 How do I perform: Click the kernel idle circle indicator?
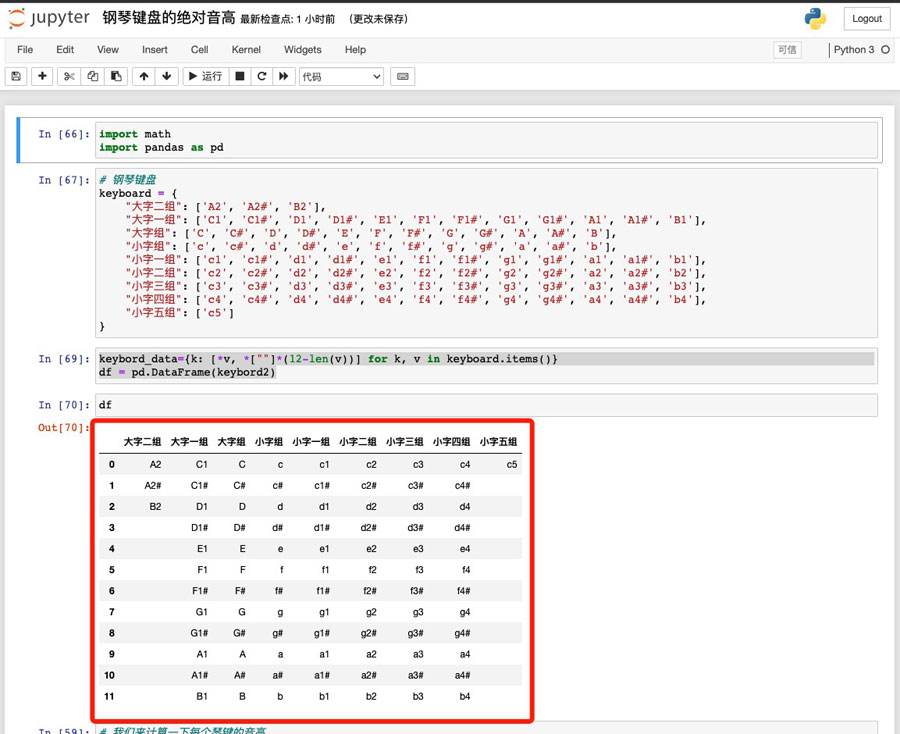[885, 50]
